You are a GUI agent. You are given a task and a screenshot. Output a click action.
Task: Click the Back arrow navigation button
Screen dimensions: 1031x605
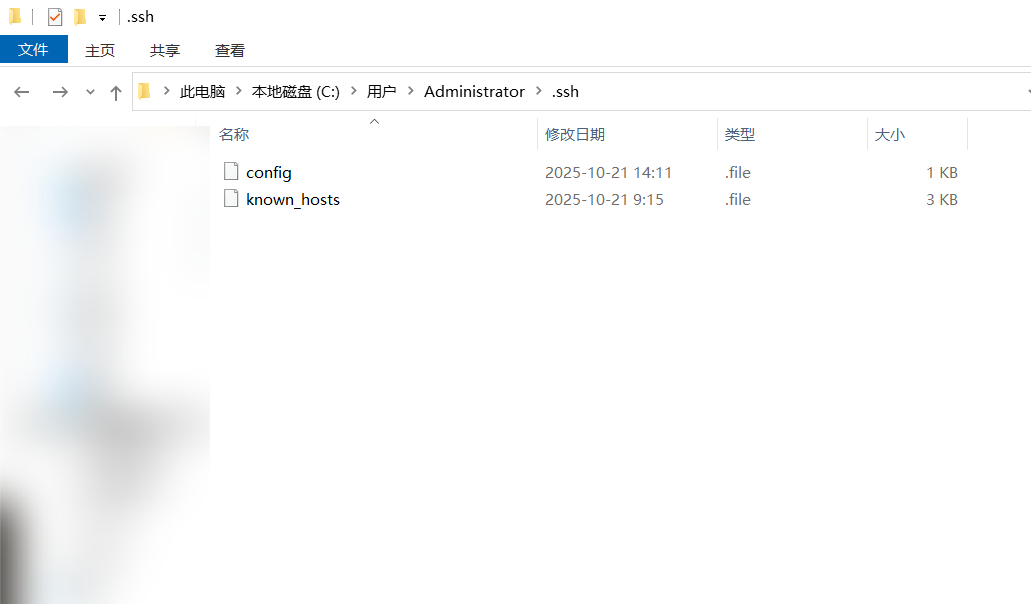(22, 92)
